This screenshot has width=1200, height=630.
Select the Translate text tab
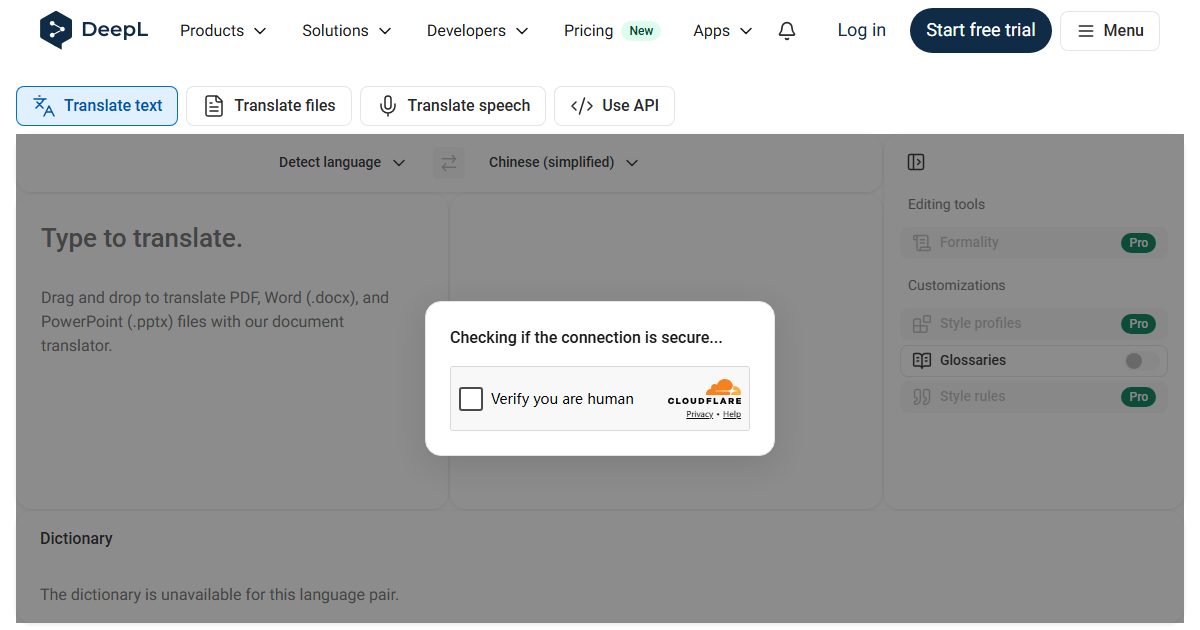tap(97, 106)
